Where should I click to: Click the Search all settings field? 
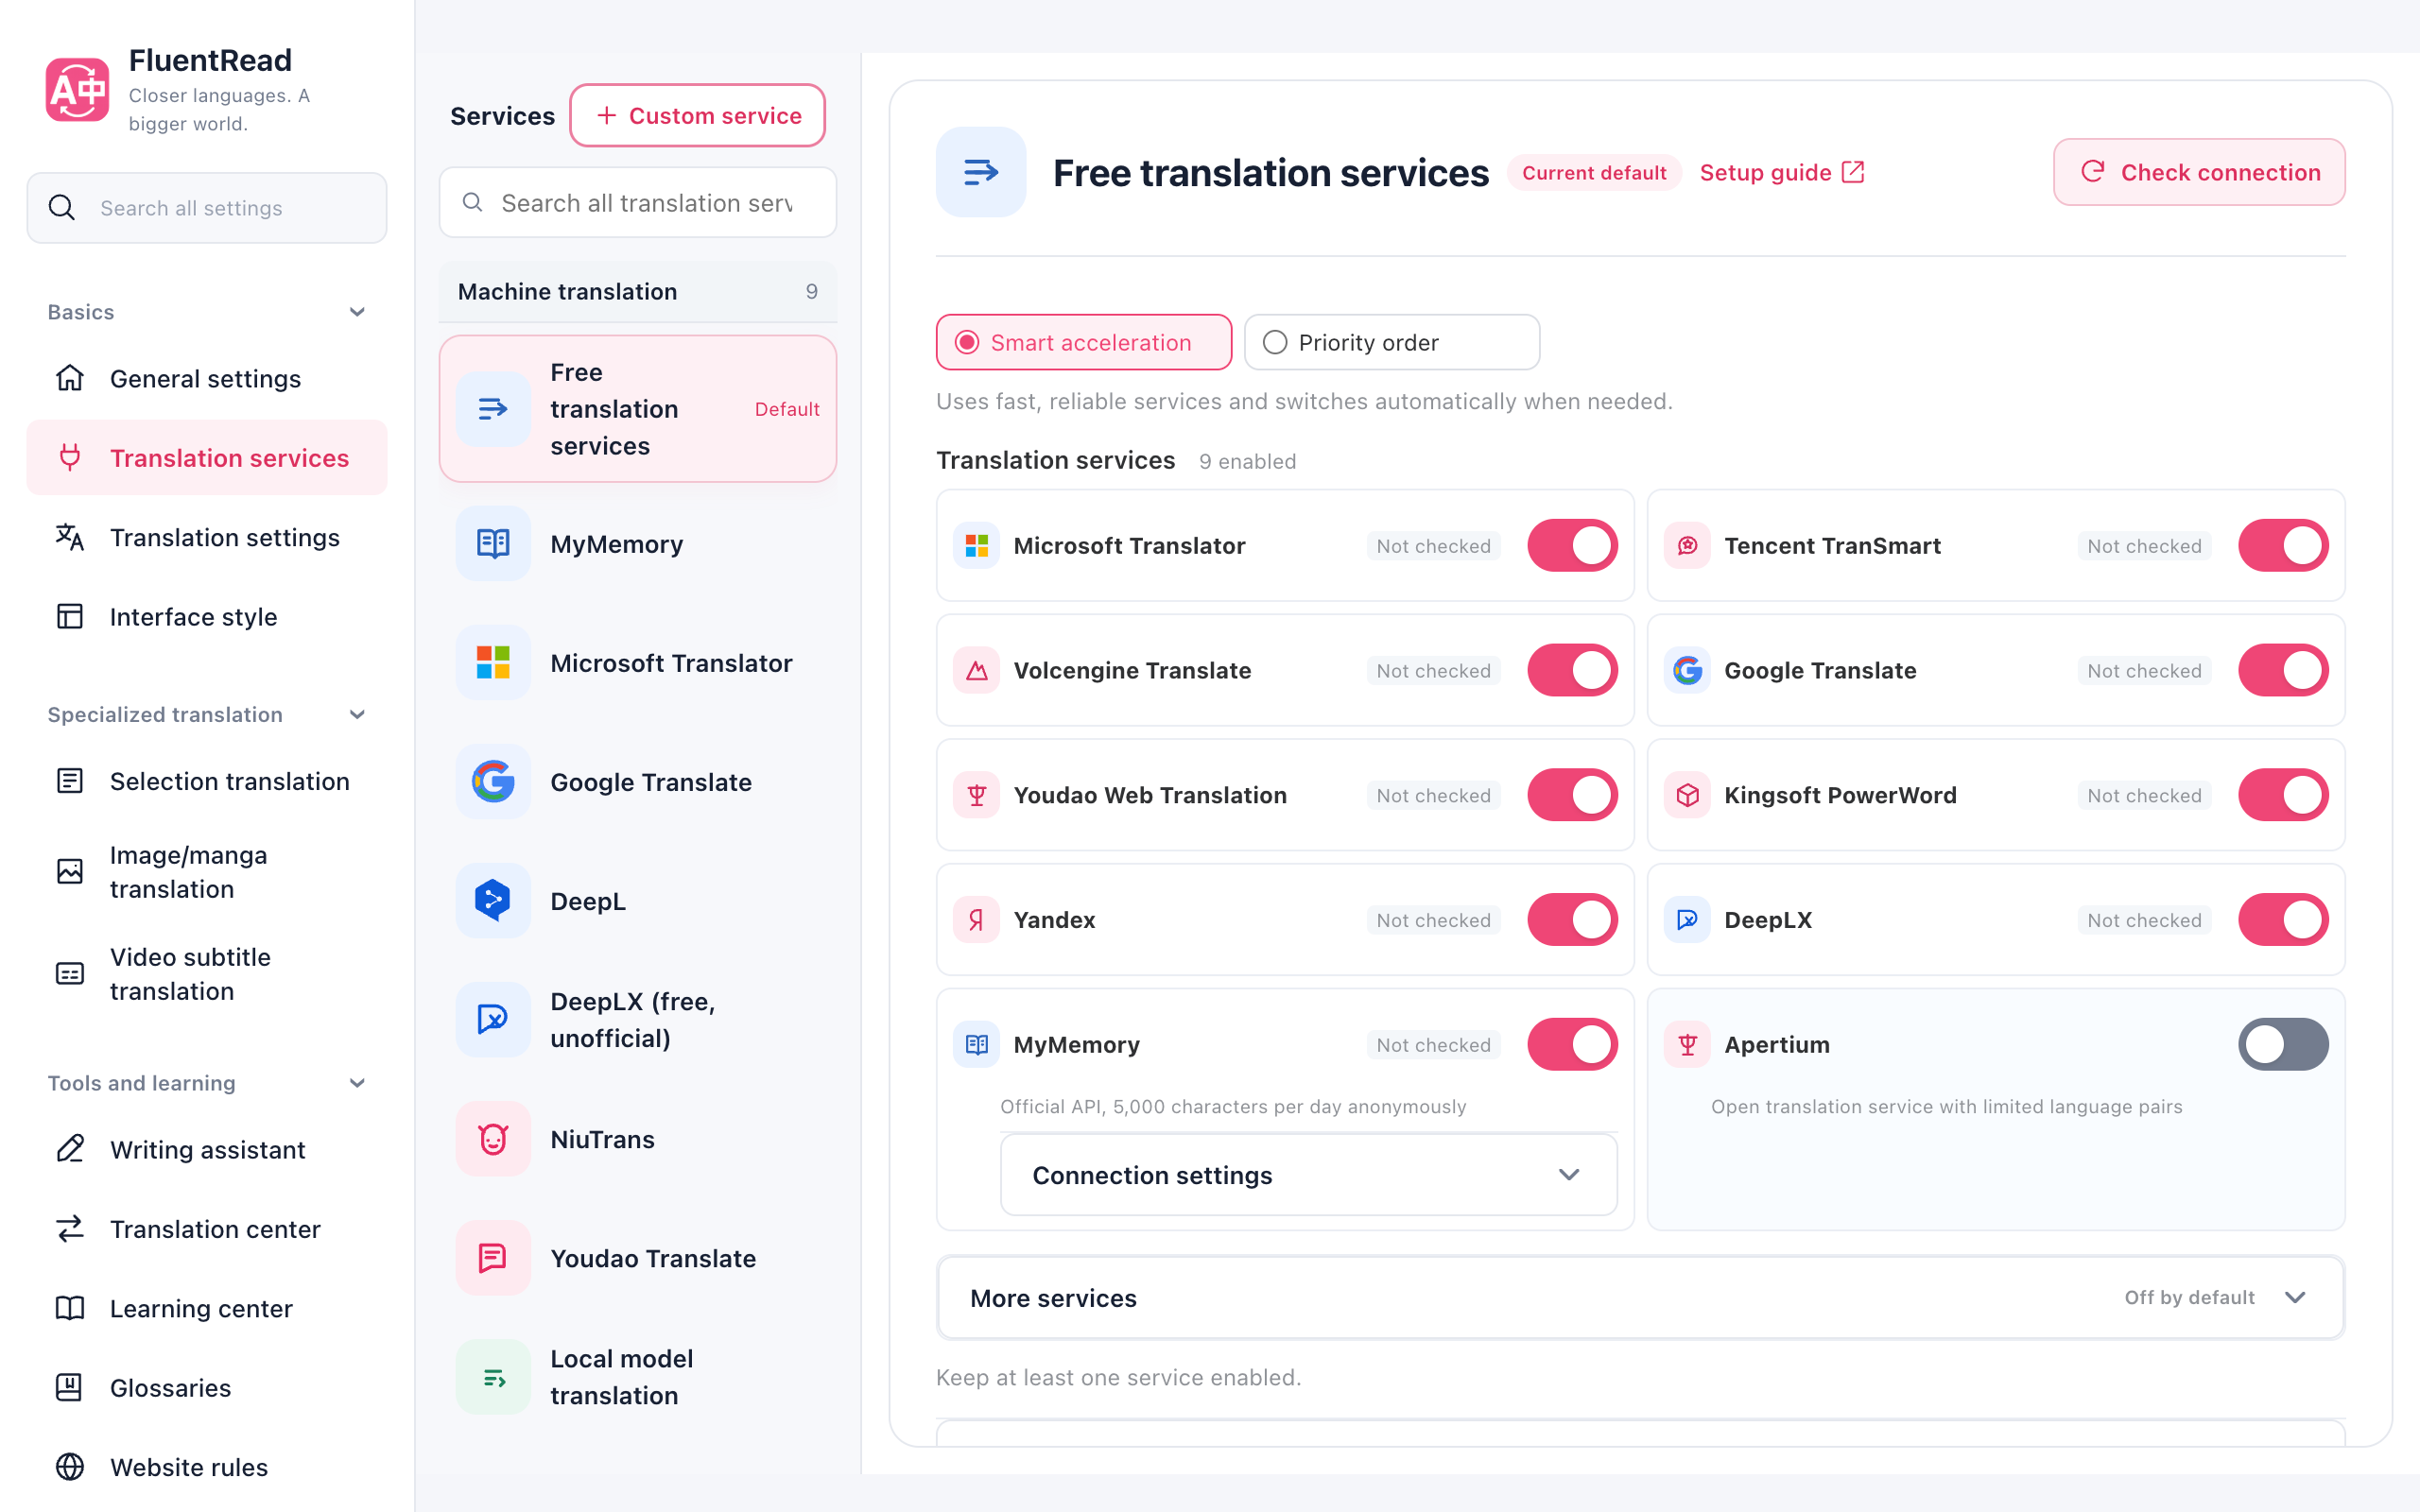point(207,208)
